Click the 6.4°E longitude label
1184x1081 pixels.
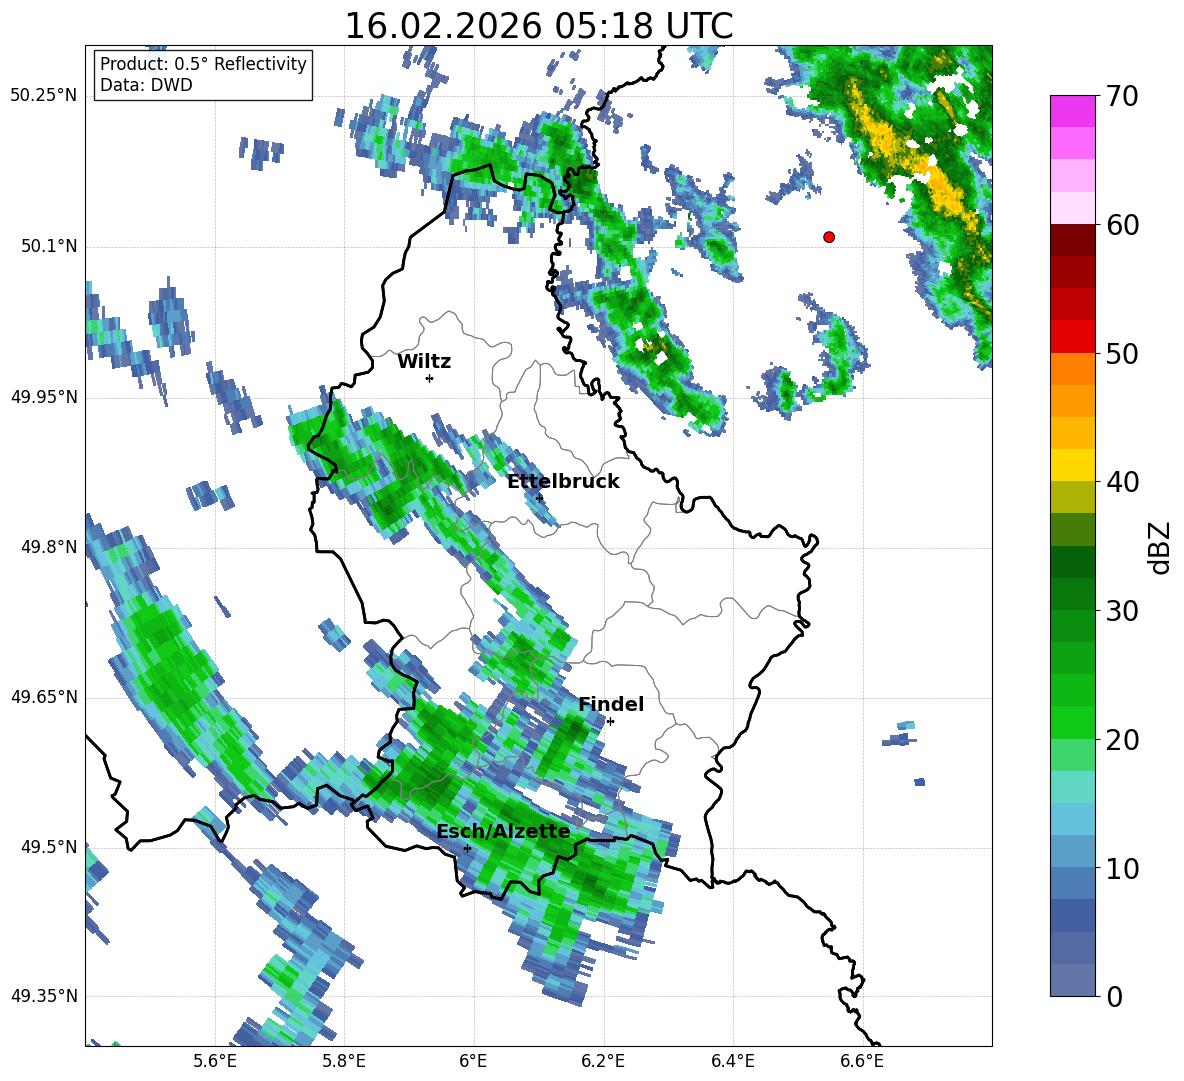pos(732,1062)
